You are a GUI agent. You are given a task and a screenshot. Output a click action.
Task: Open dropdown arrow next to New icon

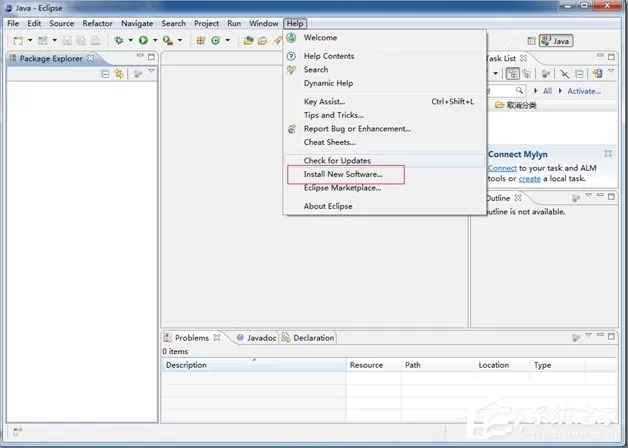click(30, 40)
